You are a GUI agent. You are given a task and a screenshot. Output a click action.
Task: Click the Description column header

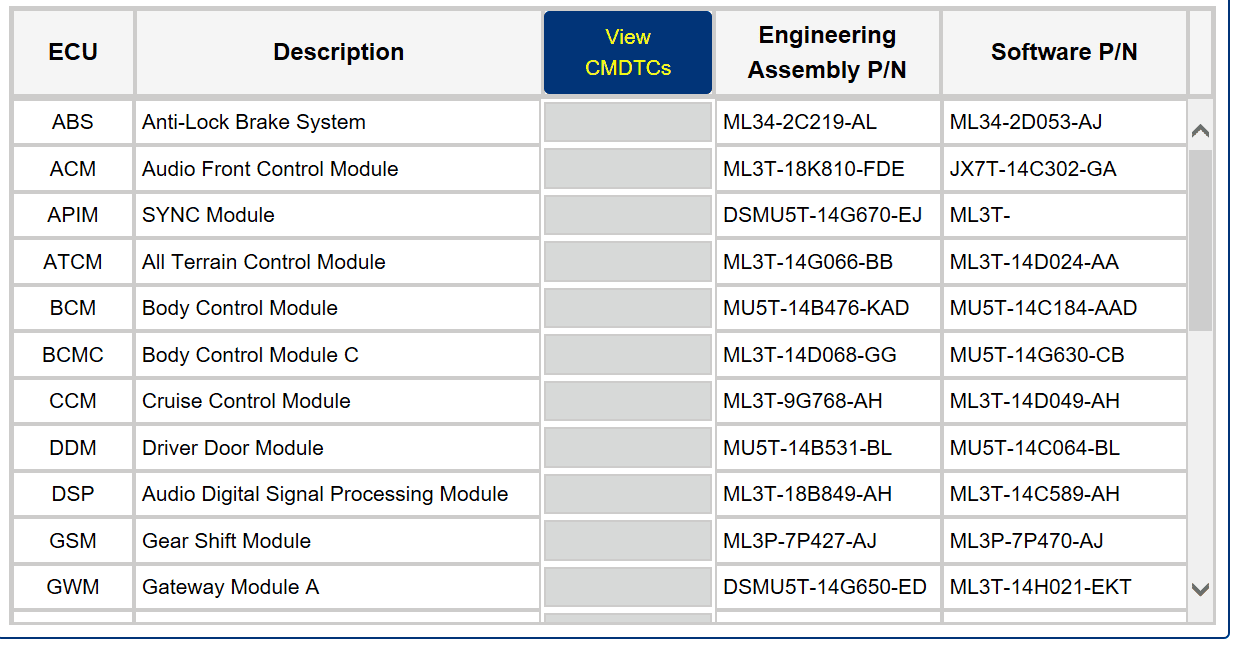[338, 53]
